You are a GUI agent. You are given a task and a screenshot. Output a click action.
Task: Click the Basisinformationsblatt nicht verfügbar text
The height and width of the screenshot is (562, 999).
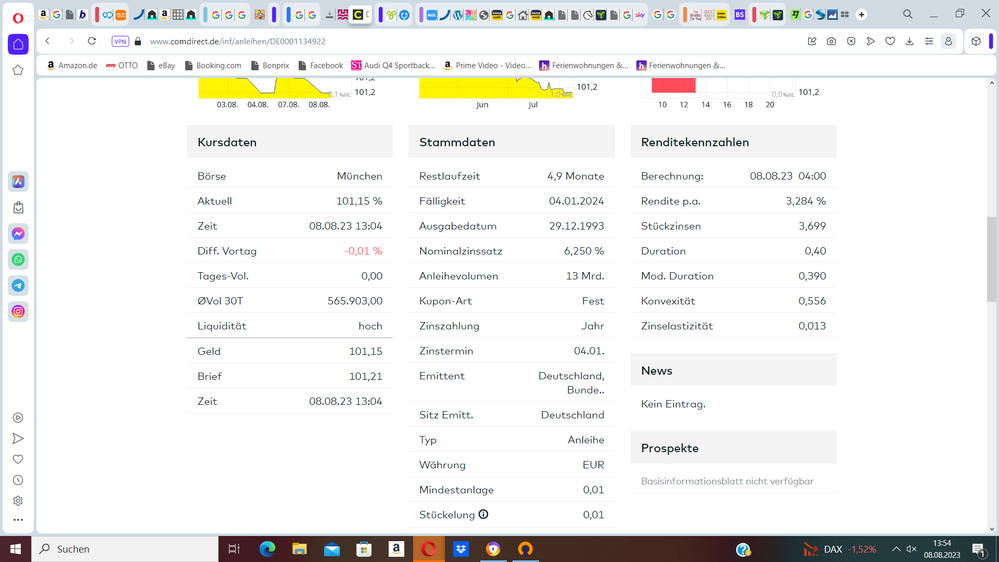coord(727,481)
